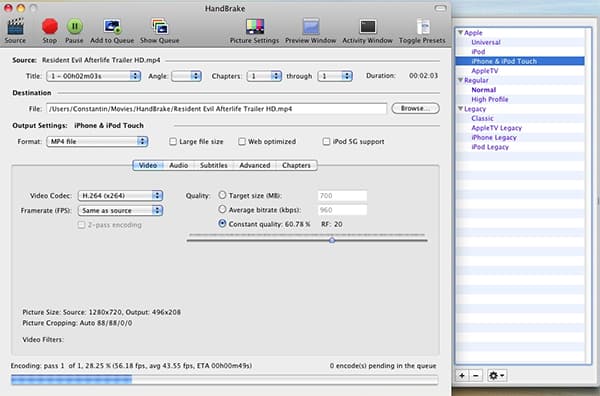Image resolution: width=600 pixels, height=396 pixels.
Task: Click the Average bitrate 960 field
Action: (342, 210)
